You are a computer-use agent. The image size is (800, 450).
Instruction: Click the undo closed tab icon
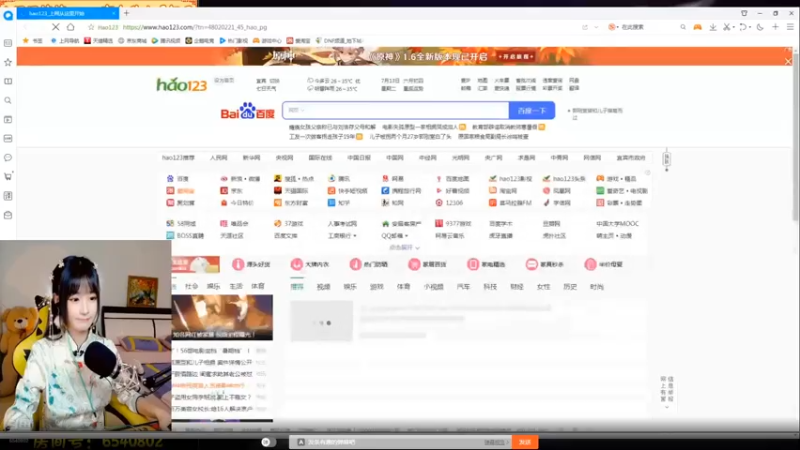742,27
